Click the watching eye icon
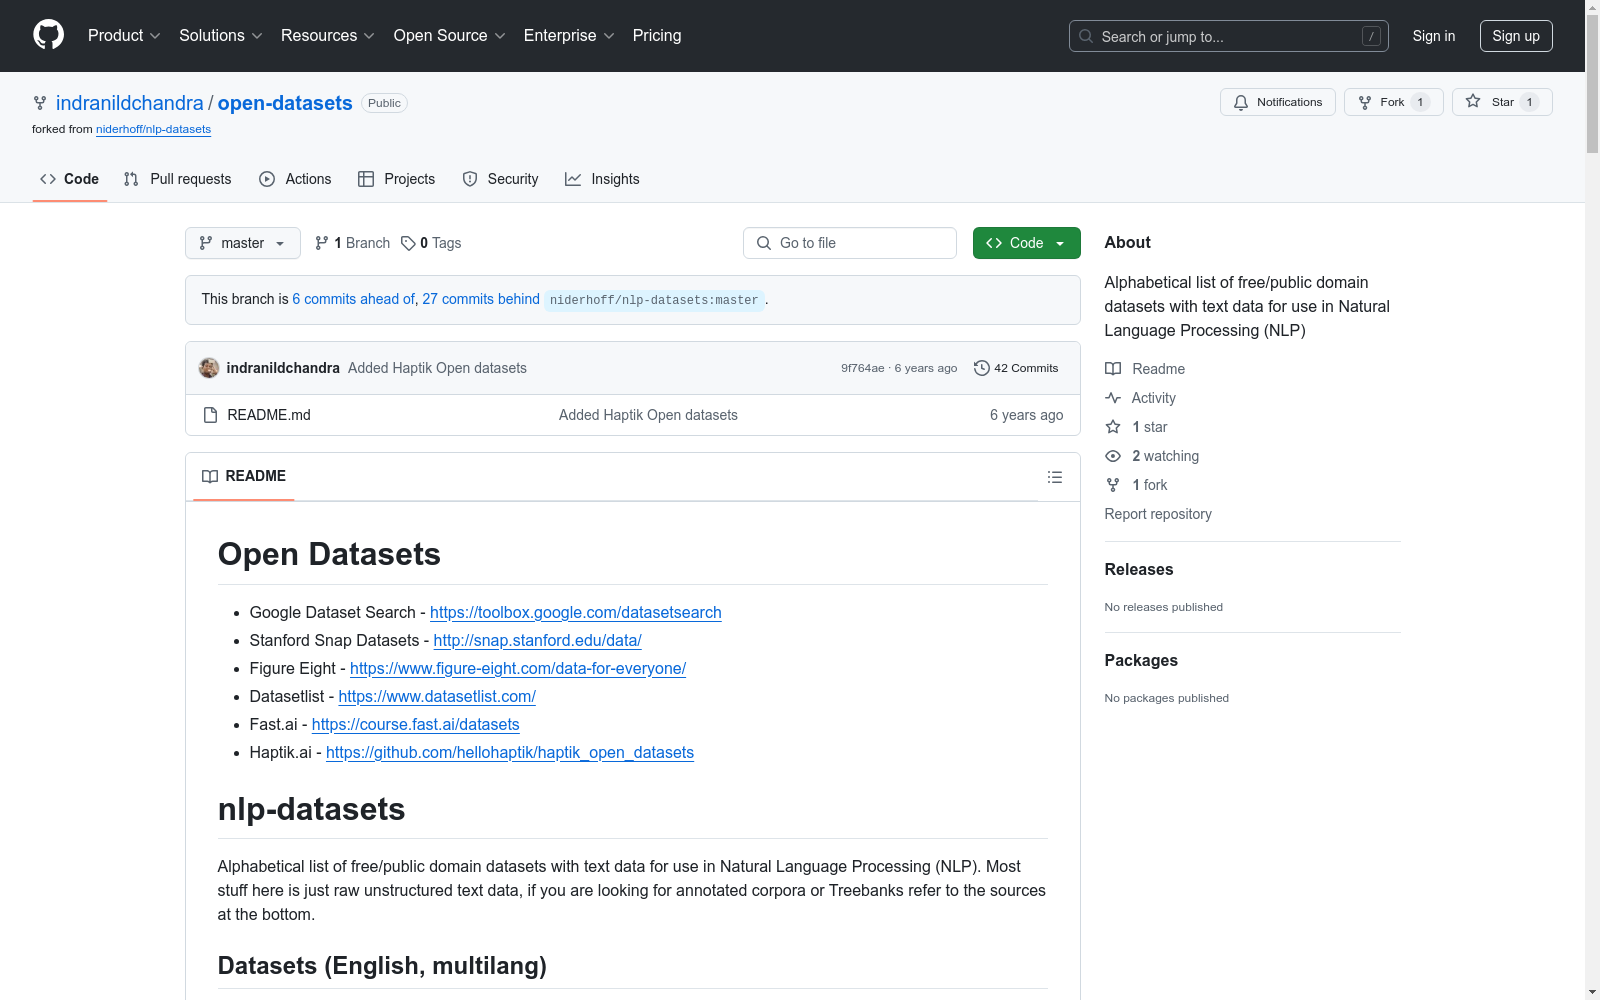Image resolution: width=1600 pixels, height=1000 pixels. [1113, 456]
